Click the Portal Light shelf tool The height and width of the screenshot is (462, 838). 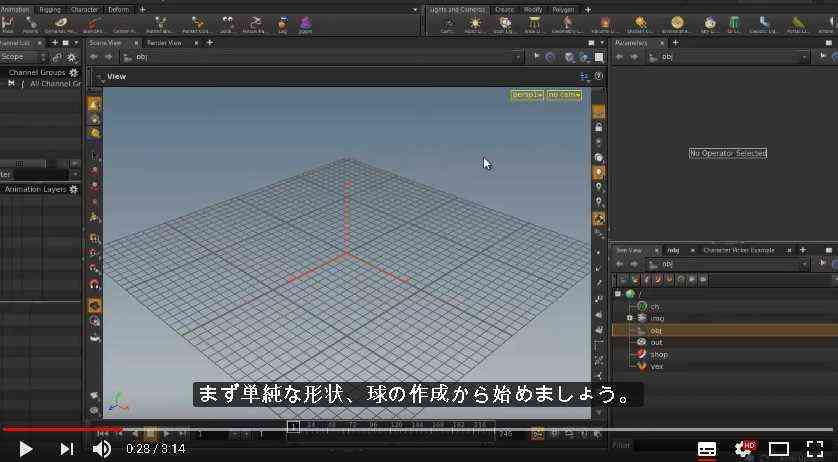(799, 25)
